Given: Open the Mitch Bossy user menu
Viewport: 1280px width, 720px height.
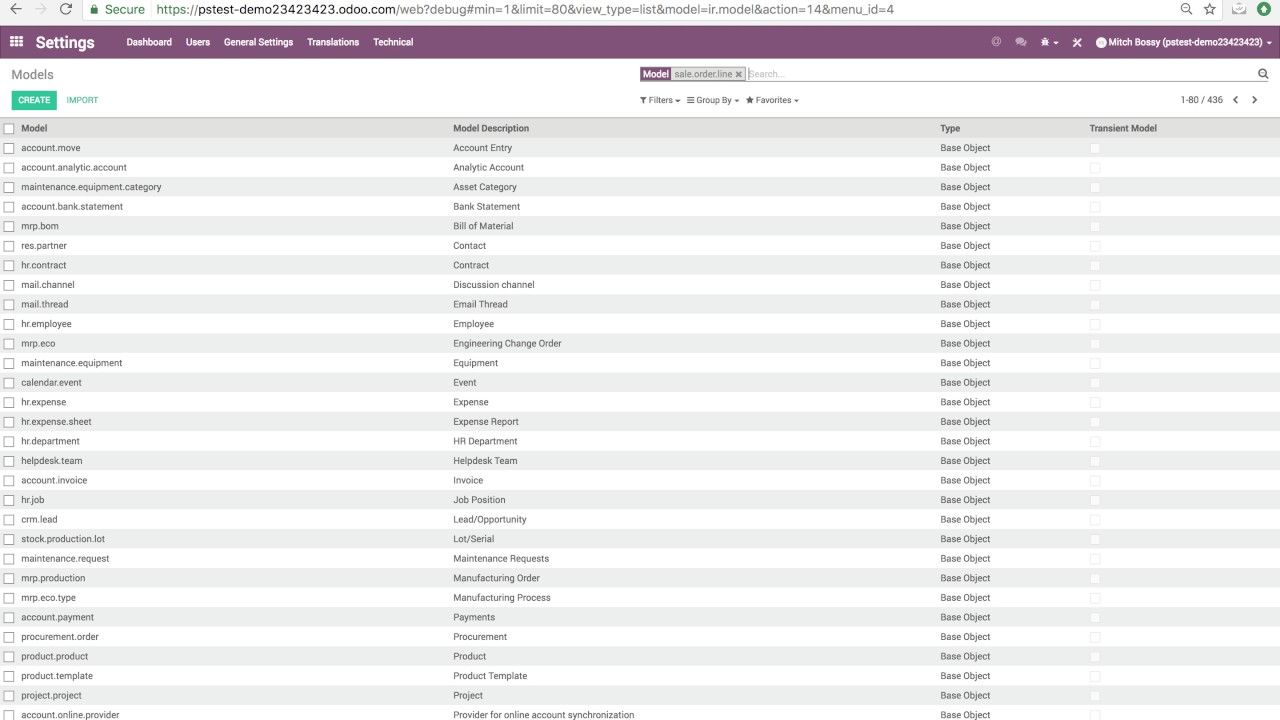Looking at the screenshot, I should (x=1184, y=42).
